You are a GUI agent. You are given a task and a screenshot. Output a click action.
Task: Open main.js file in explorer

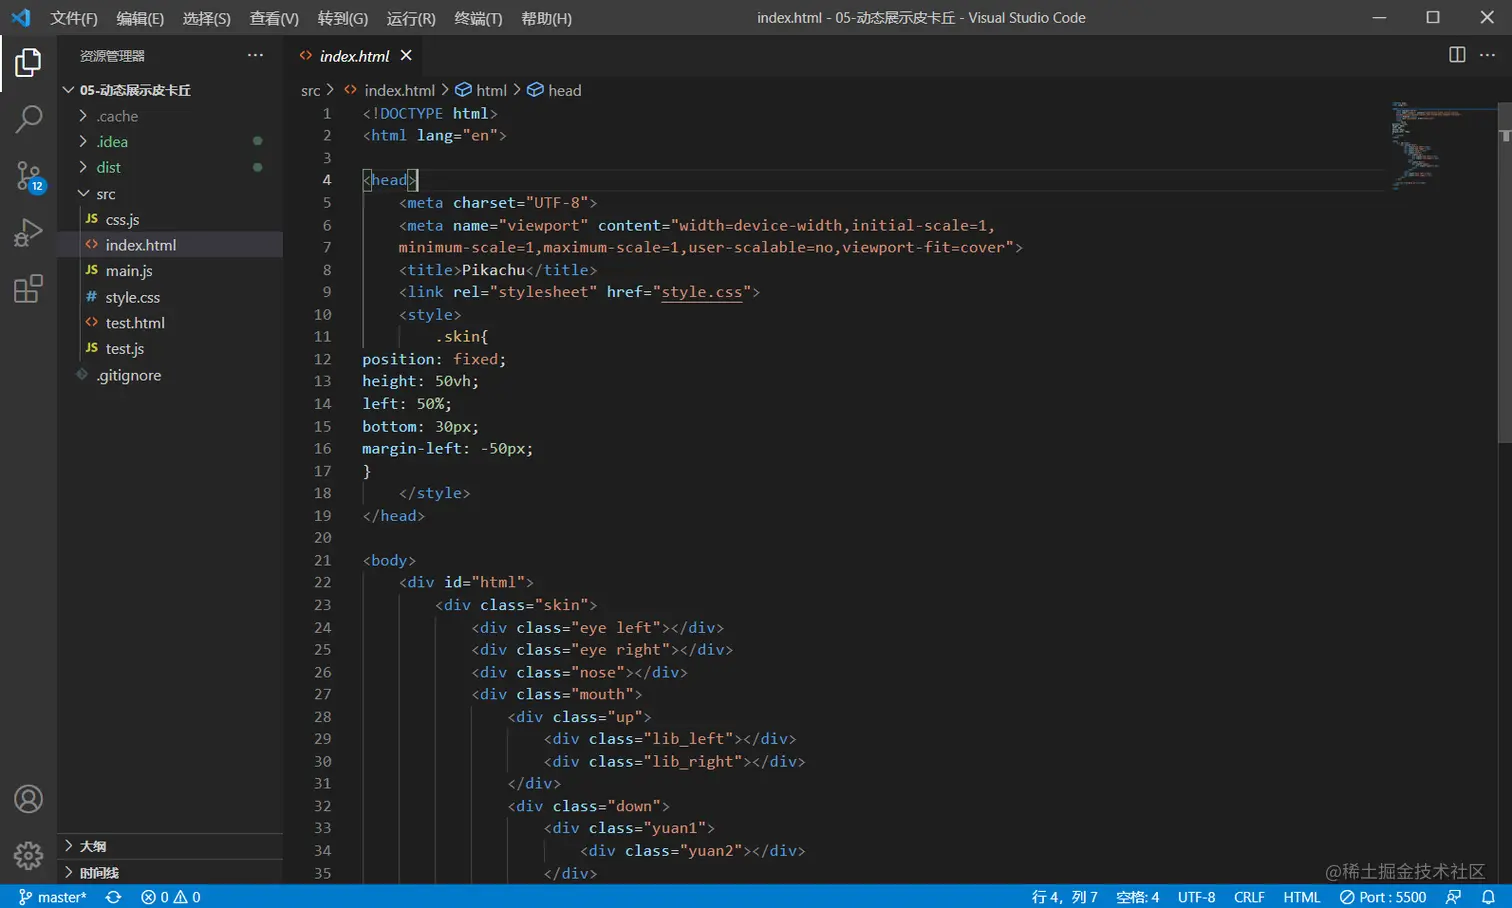tap(170, 271)
